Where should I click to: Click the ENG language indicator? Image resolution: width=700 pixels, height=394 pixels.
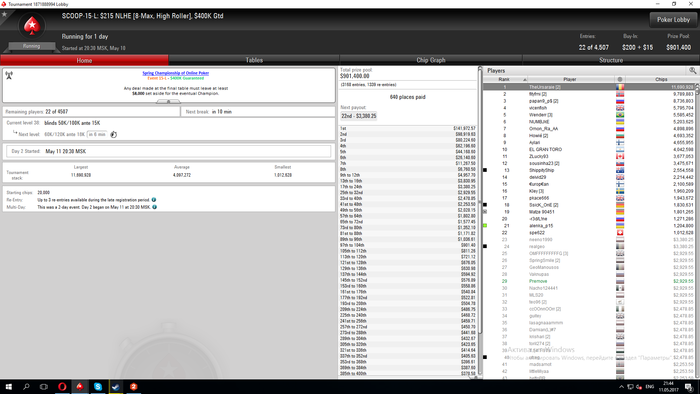point(650,387)
